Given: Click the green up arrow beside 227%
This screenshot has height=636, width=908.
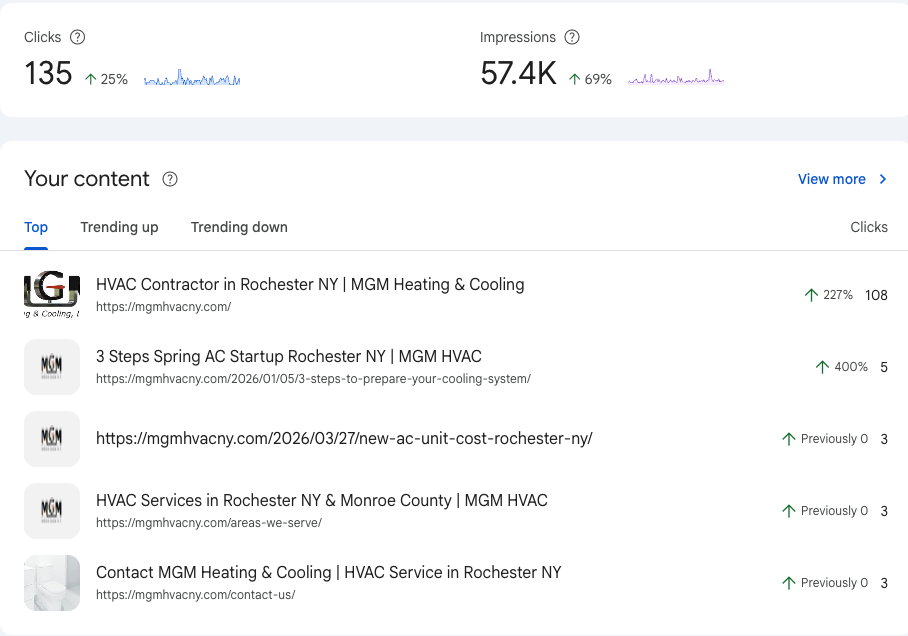Looking at the screenshot, I should [811, 295].
